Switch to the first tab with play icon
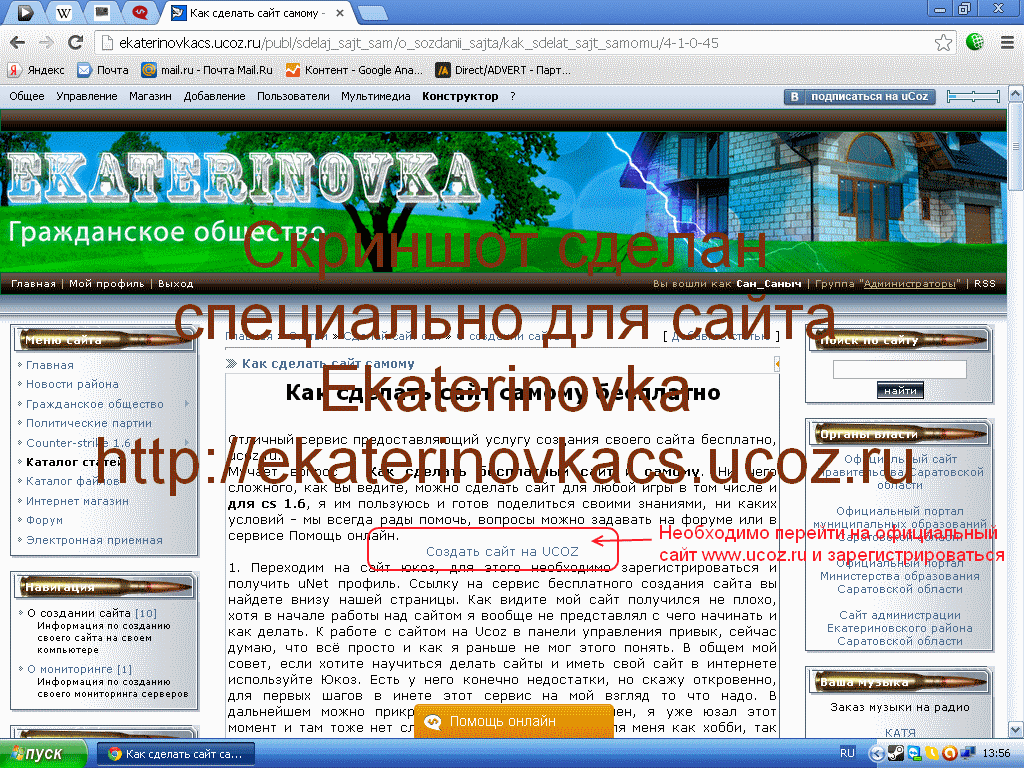The height and width of the screenshot is (768, 1024). pyautogui.click(x=25, y=12)
